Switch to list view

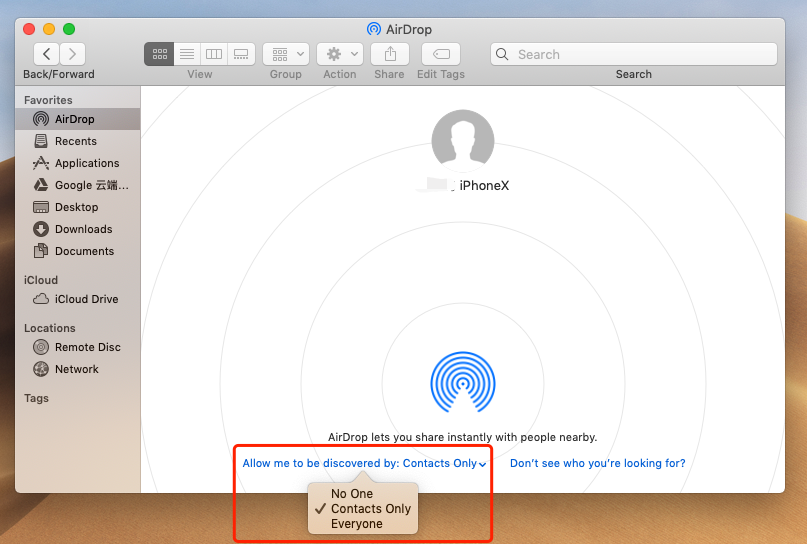coord(187,54)
